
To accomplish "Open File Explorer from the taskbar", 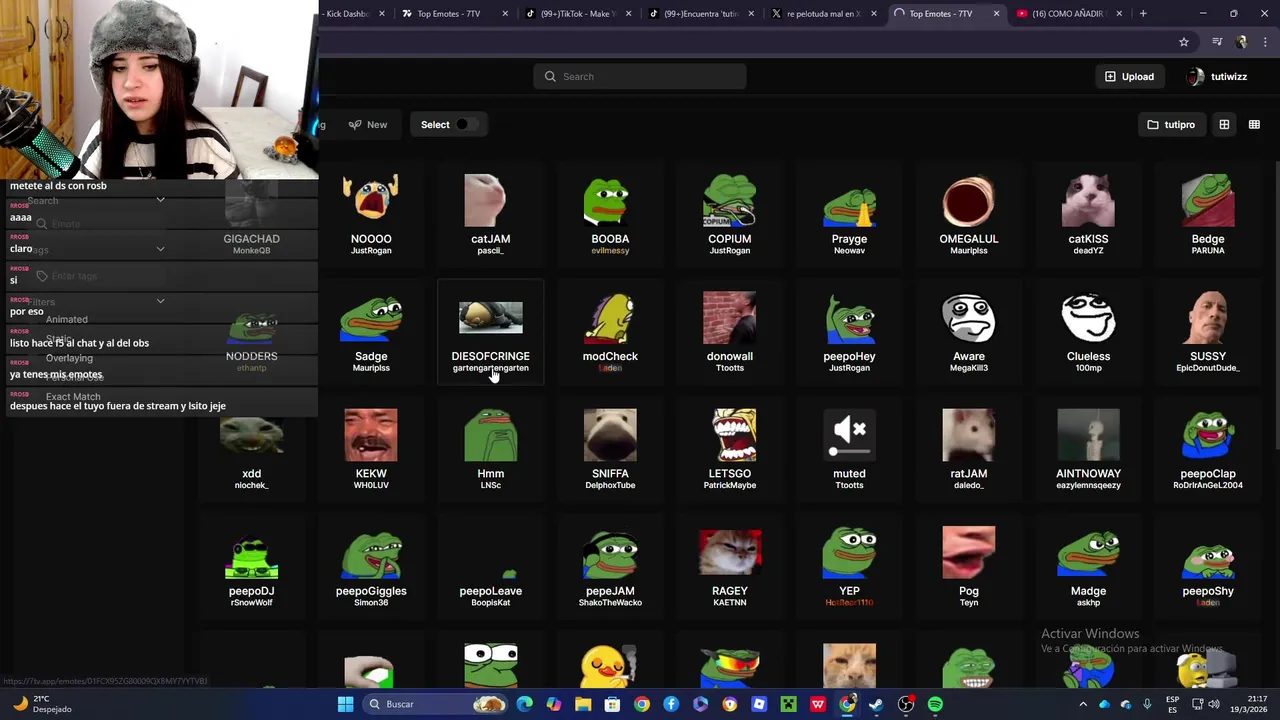I will click(583, 704).
